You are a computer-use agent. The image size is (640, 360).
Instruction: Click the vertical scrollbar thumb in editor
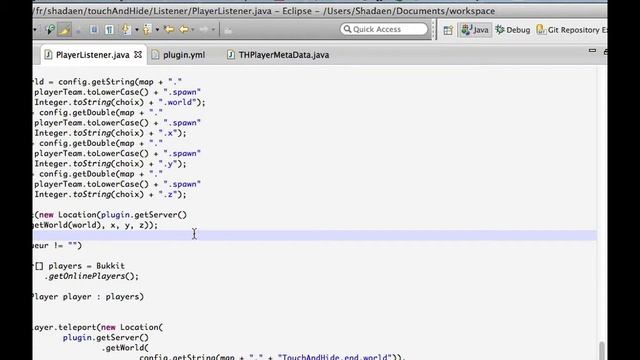pyautogui.click(x=602, y=351)
